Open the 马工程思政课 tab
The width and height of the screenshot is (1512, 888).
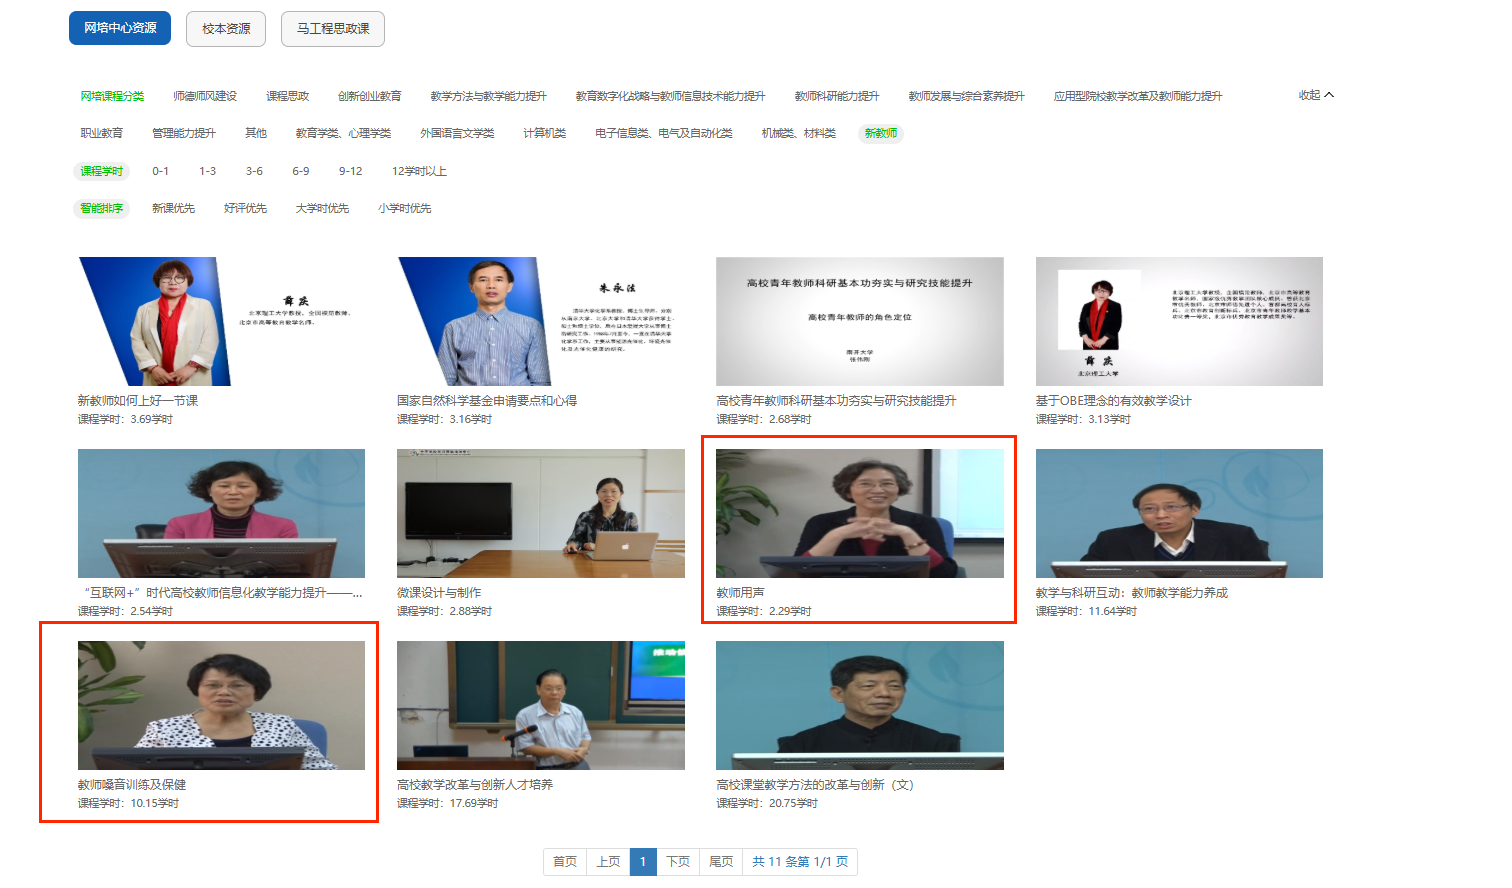tap(333, 29)
